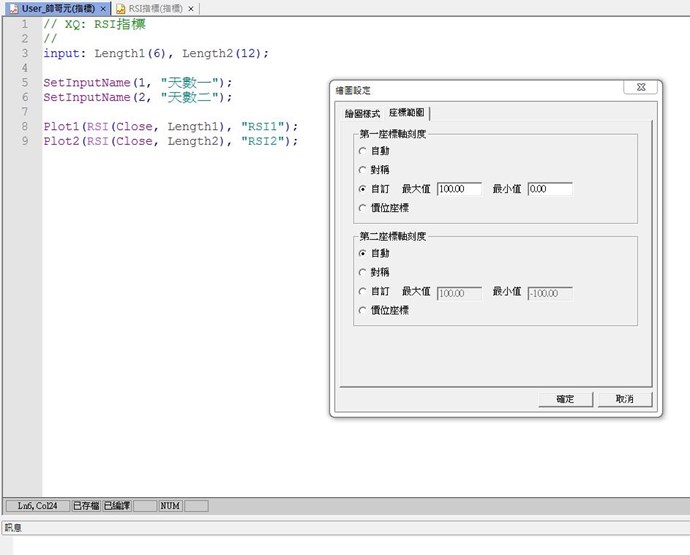Close the RSI指標(指標) editor tab
Screen dimensions: 690x555
191,8
